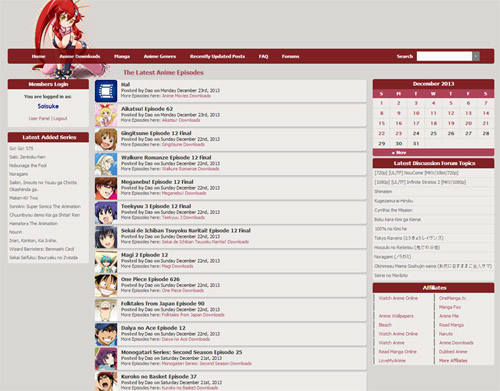Open forum topic Sarai no Maribito
The width and height of the screenshot is (500, 391).
391,275
